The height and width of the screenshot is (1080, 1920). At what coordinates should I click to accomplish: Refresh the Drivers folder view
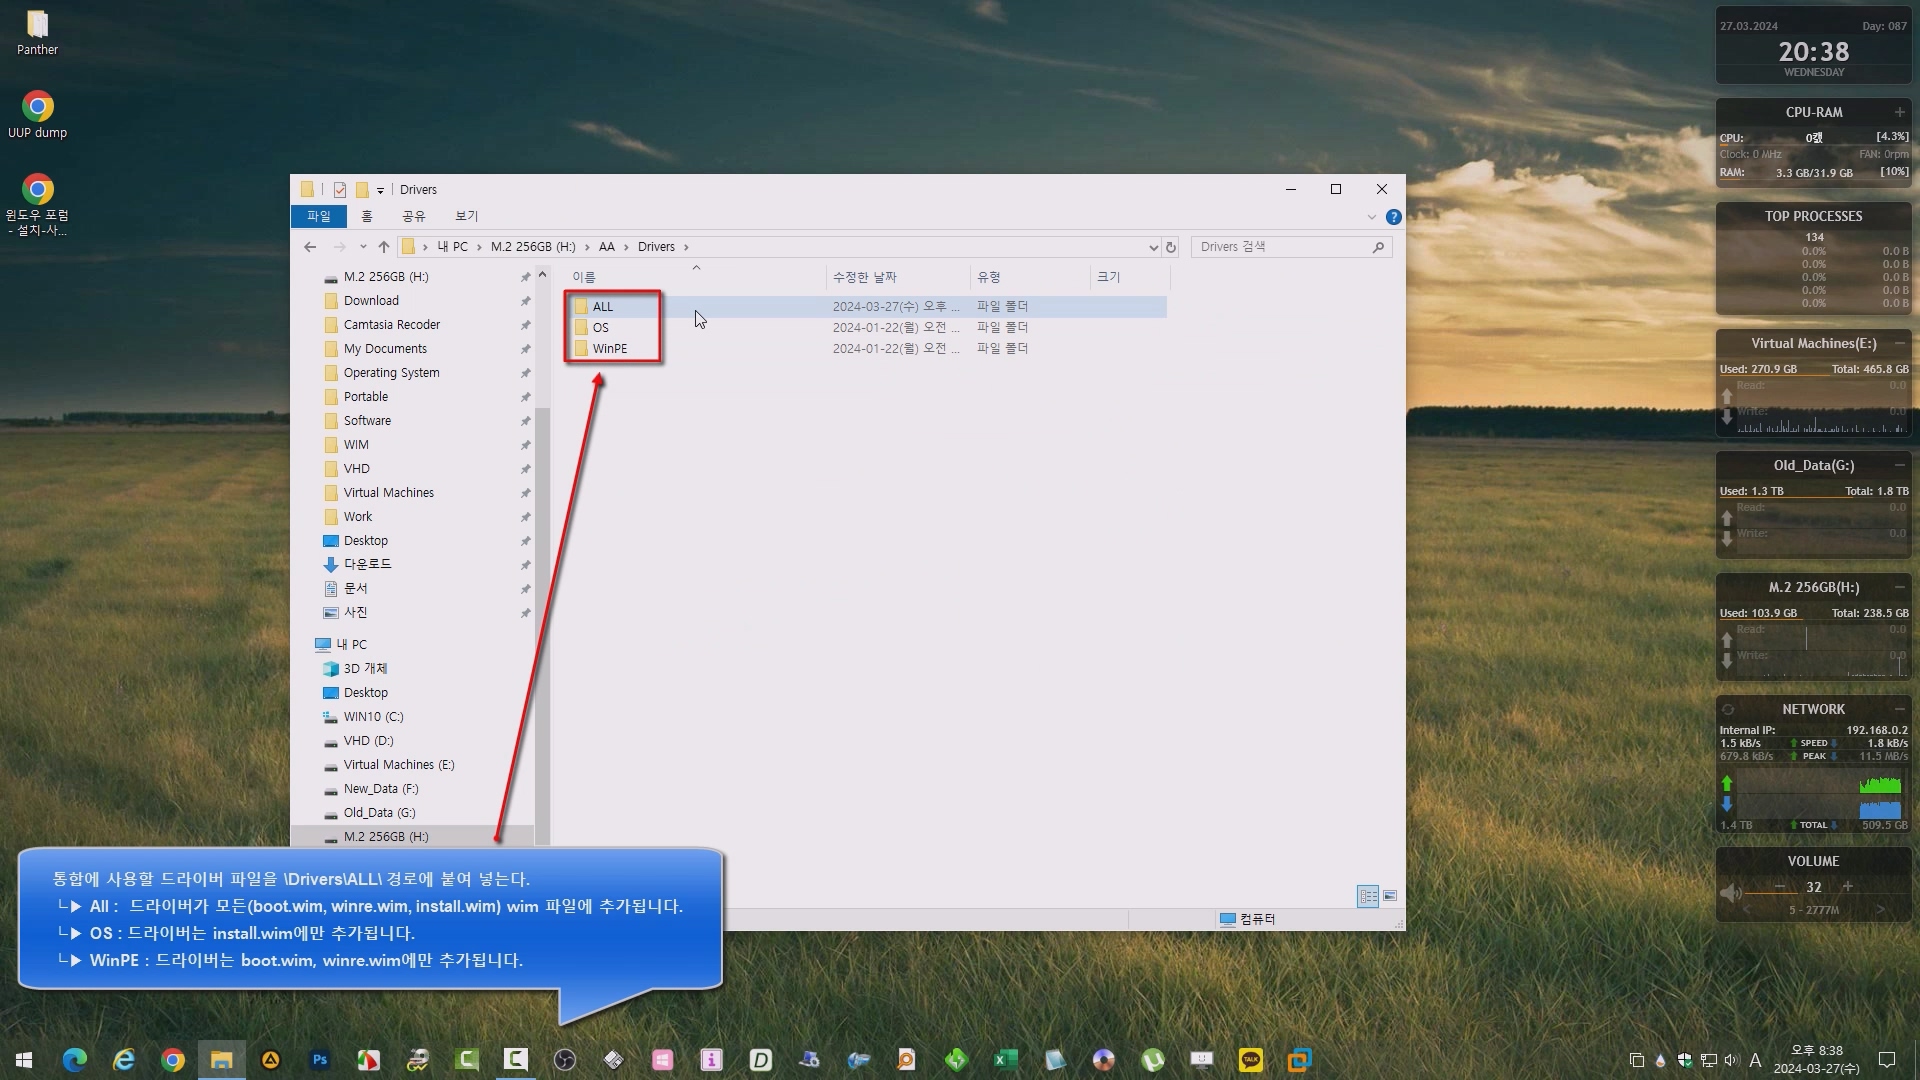1170,247
